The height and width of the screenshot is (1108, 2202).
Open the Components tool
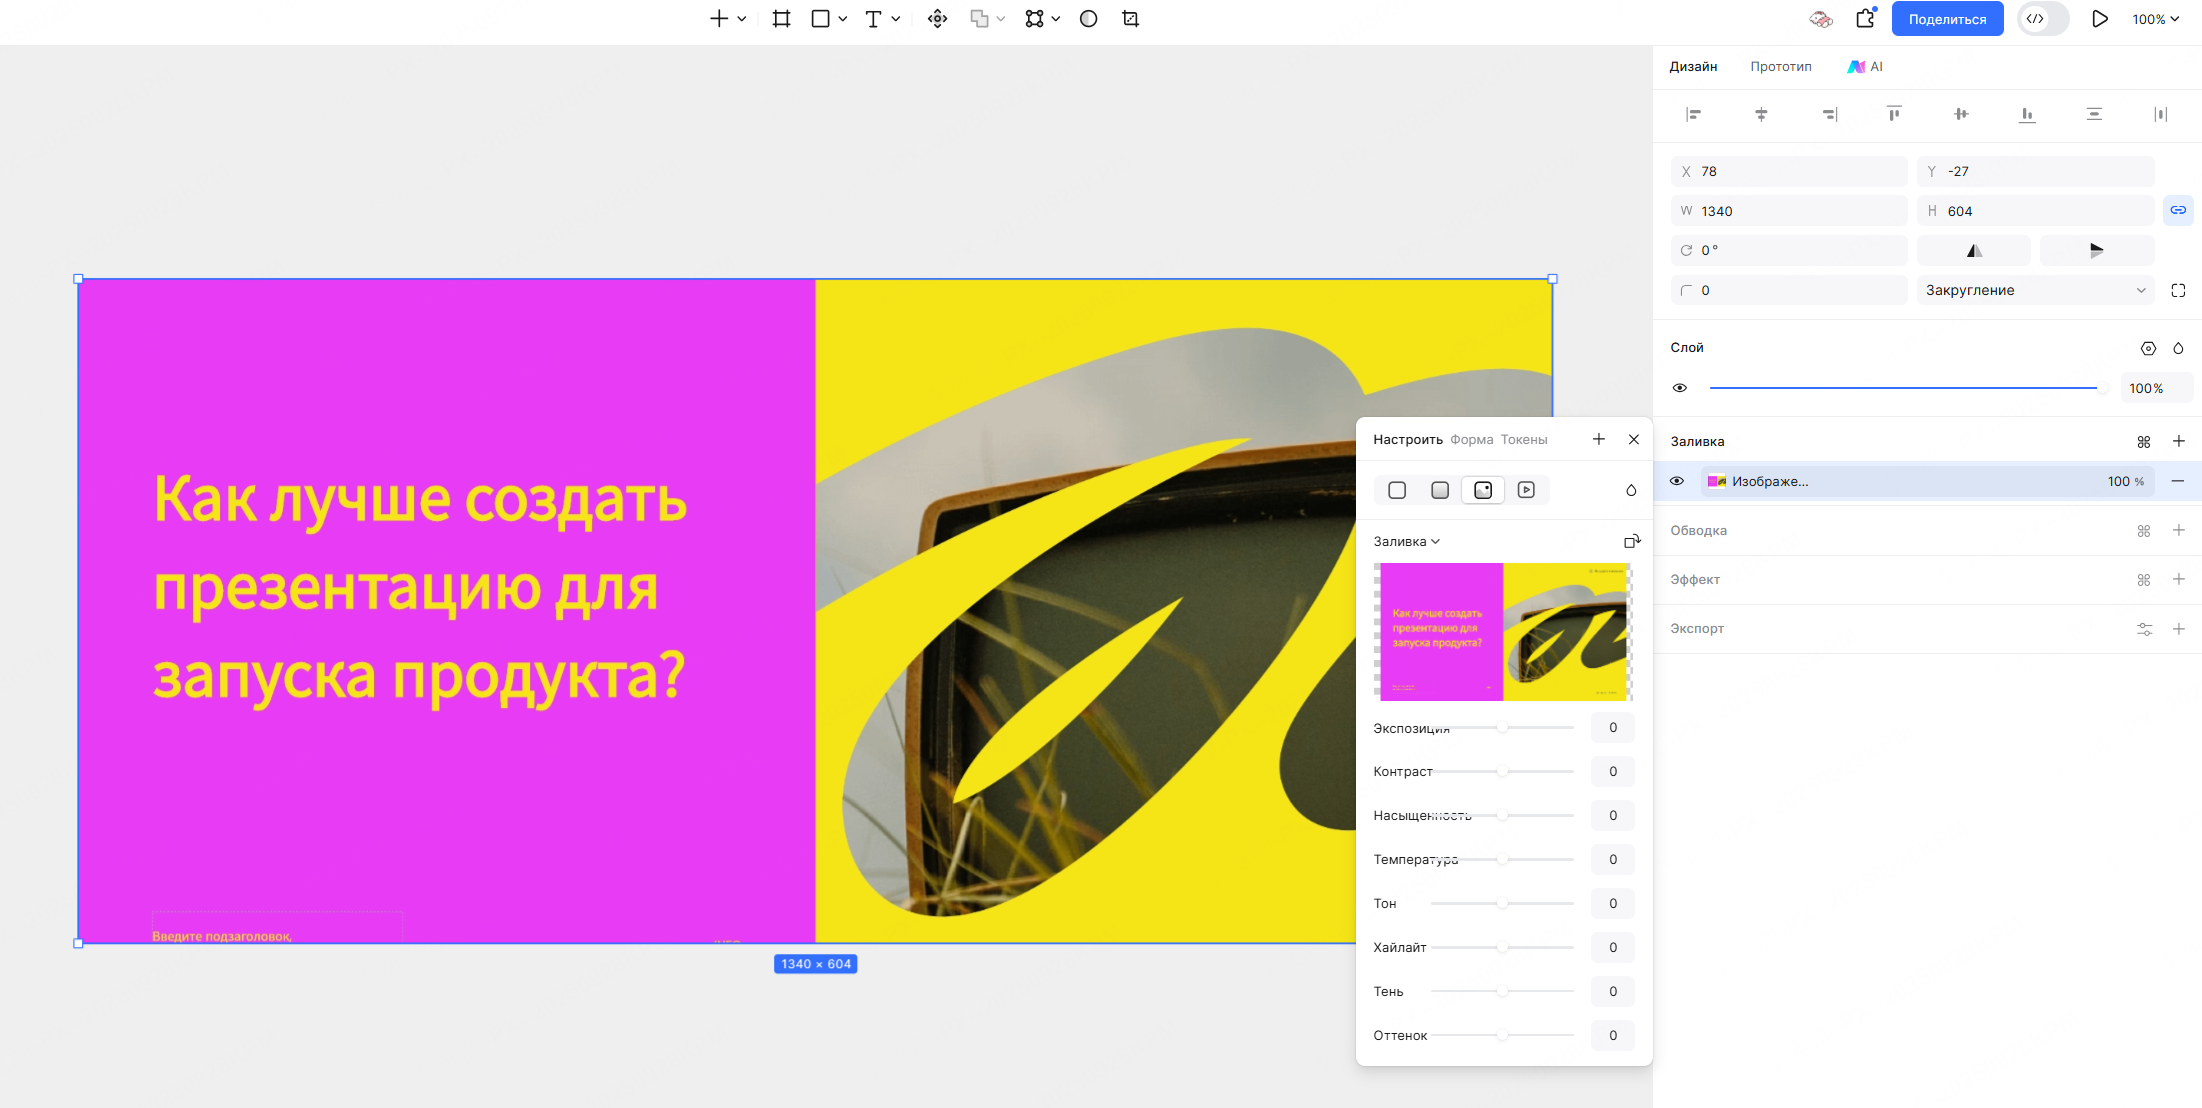[x=1034, y=18]
